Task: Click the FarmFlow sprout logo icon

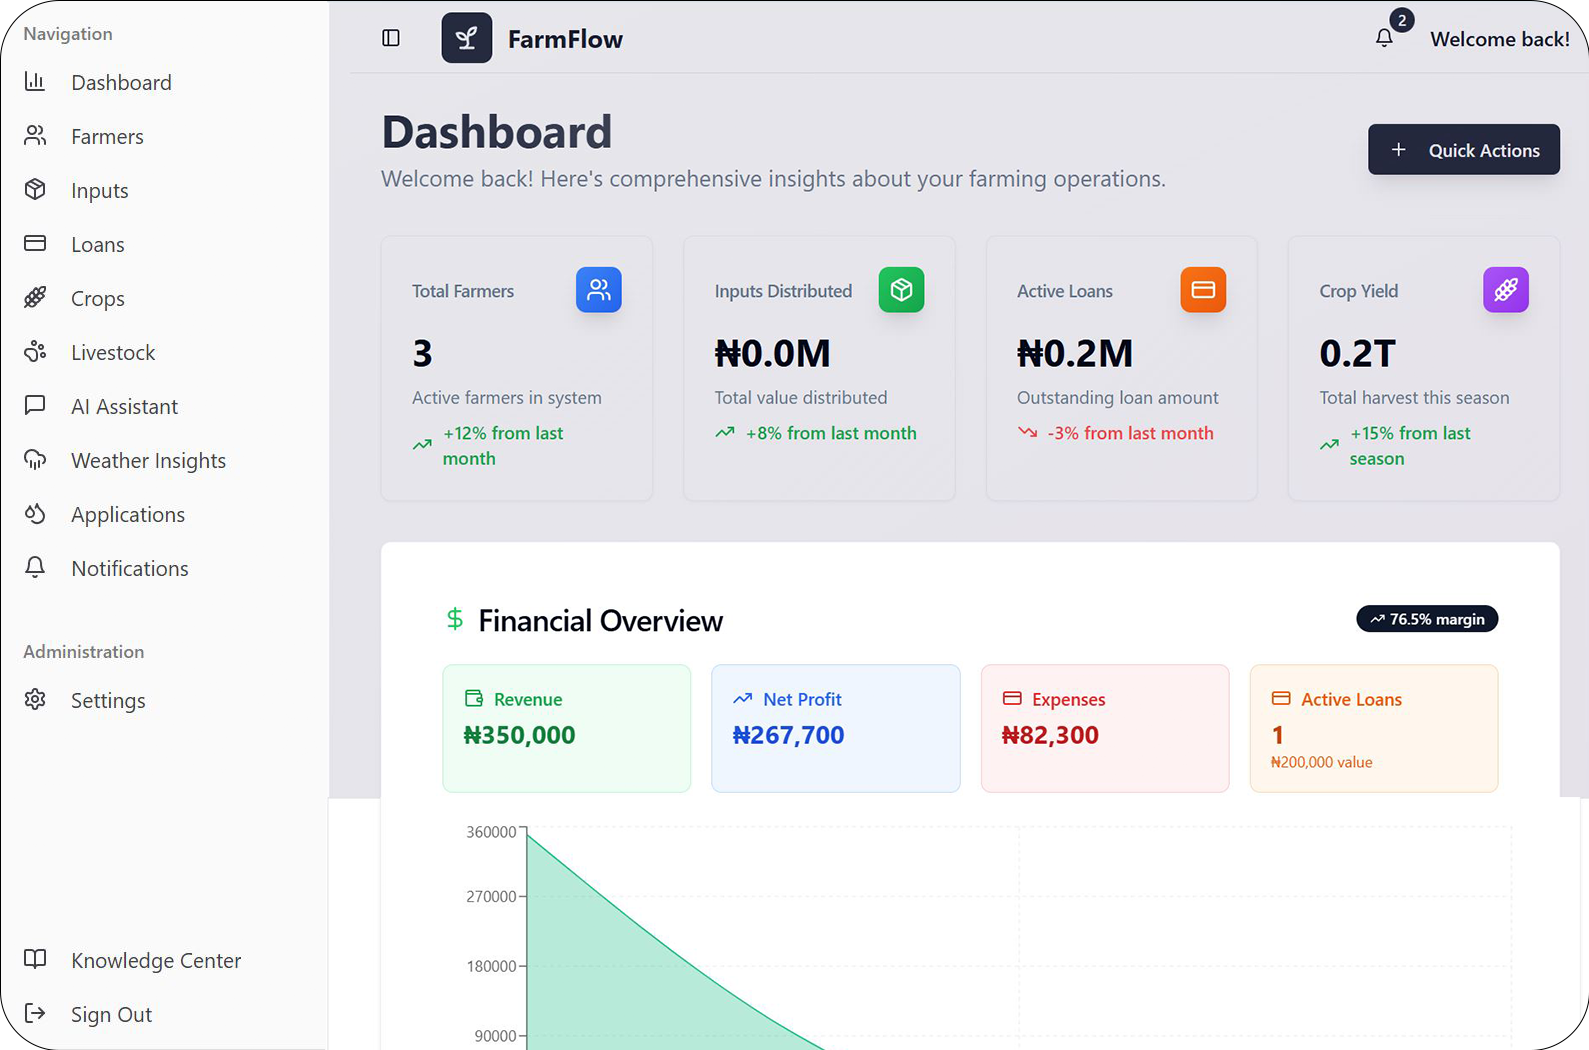Action: coord(466,38)
